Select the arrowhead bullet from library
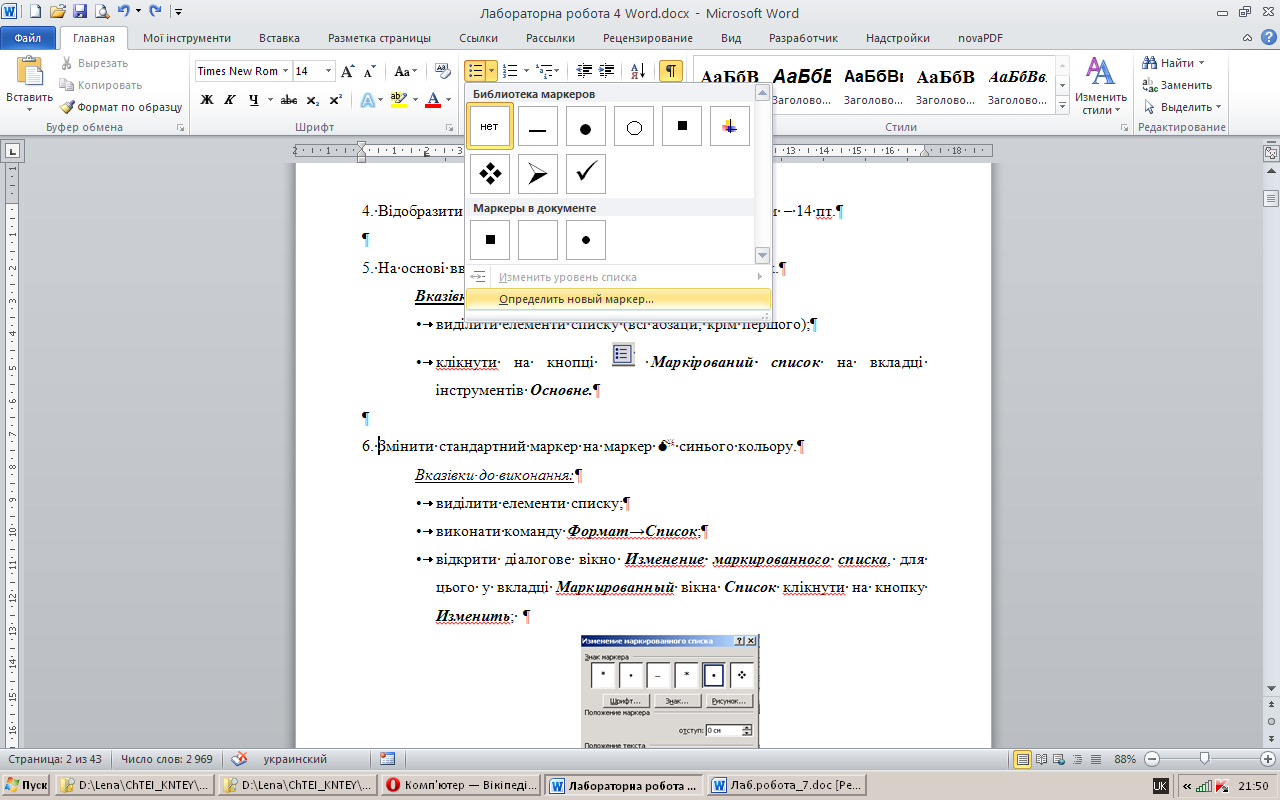Screen dimensions: 1280x800 click(538, 174)
